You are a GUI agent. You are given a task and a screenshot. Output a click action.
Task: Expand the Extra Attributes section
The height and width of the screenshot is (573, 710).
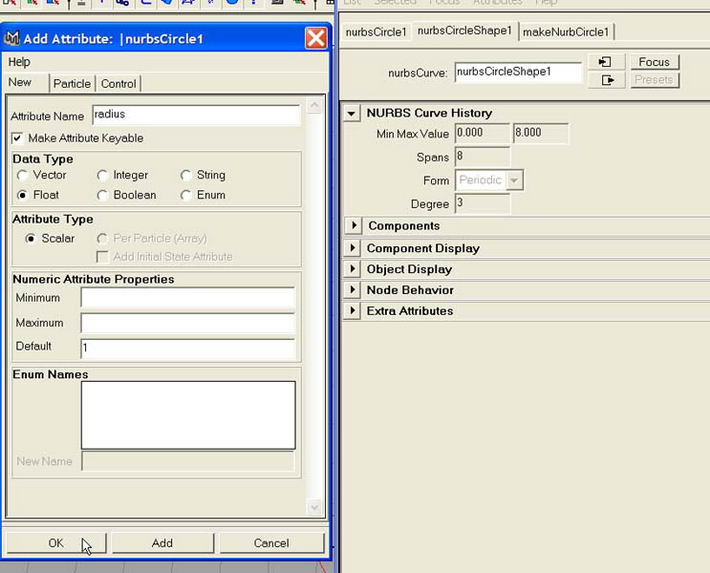[351, 311]
